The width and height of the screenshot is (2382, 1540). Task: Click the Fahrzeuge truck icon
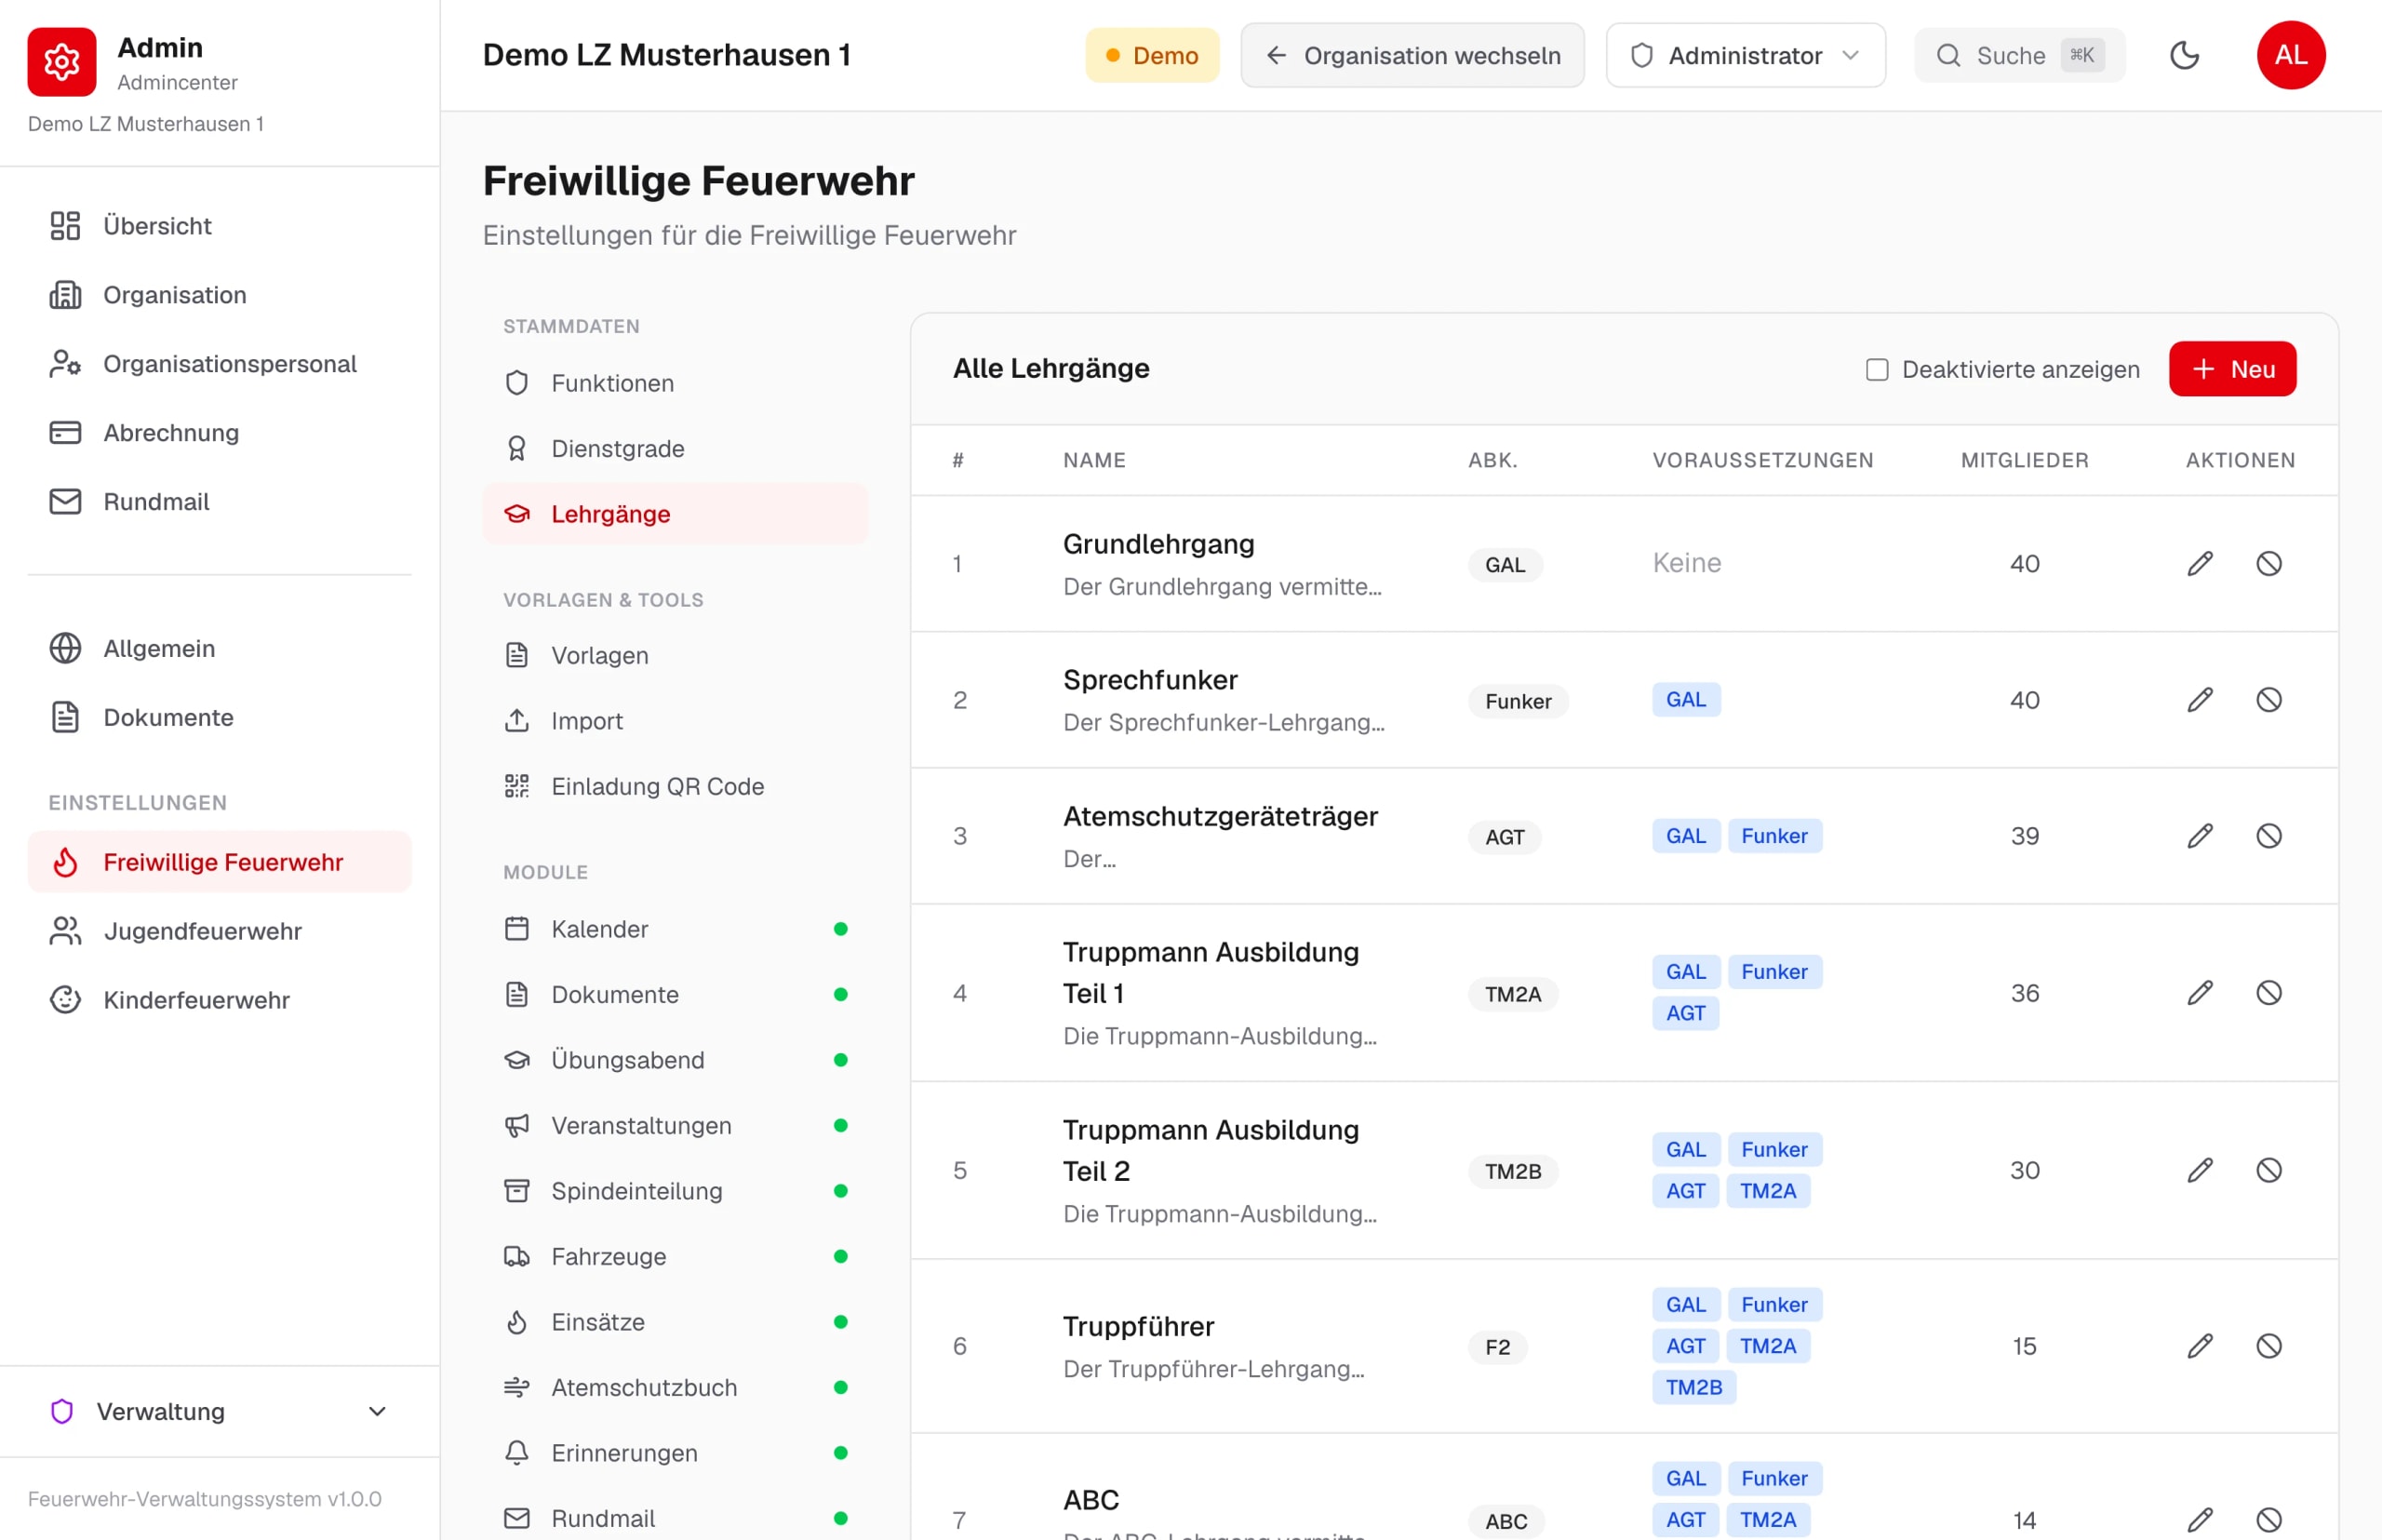coord(516,1256)
